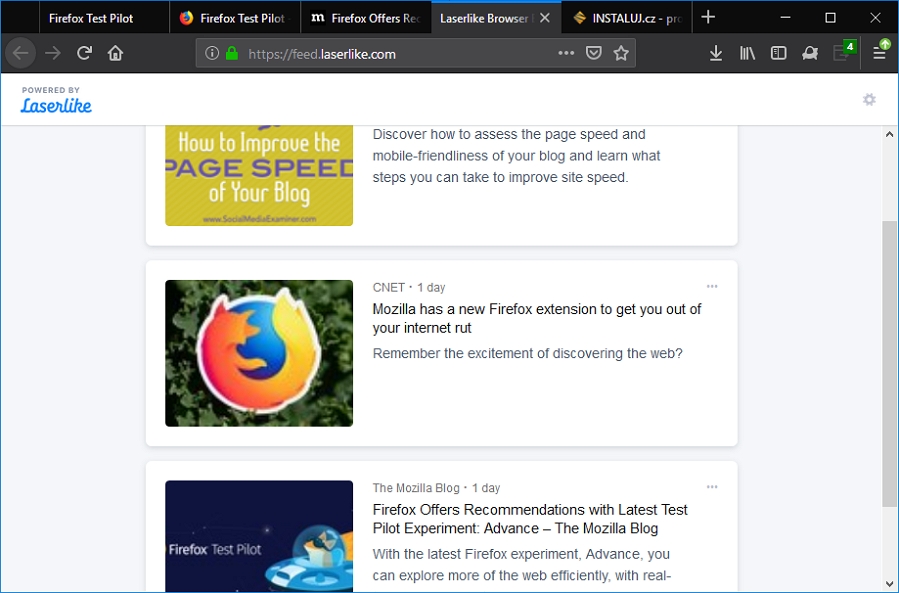899x593 pixels.
Task: Open the Firefox hamburger menu
Action: [x=879, y=53]
